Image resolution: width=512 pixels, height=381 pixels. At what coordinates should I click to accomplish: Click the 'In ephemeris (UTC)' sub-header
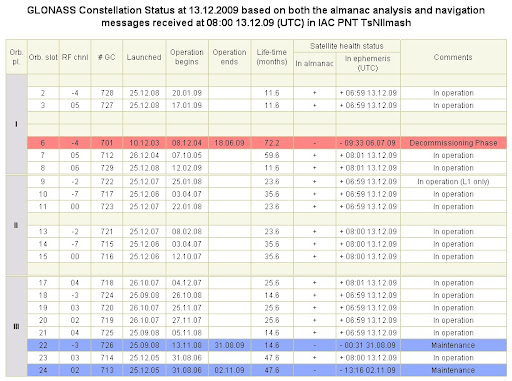coord(368,63)
